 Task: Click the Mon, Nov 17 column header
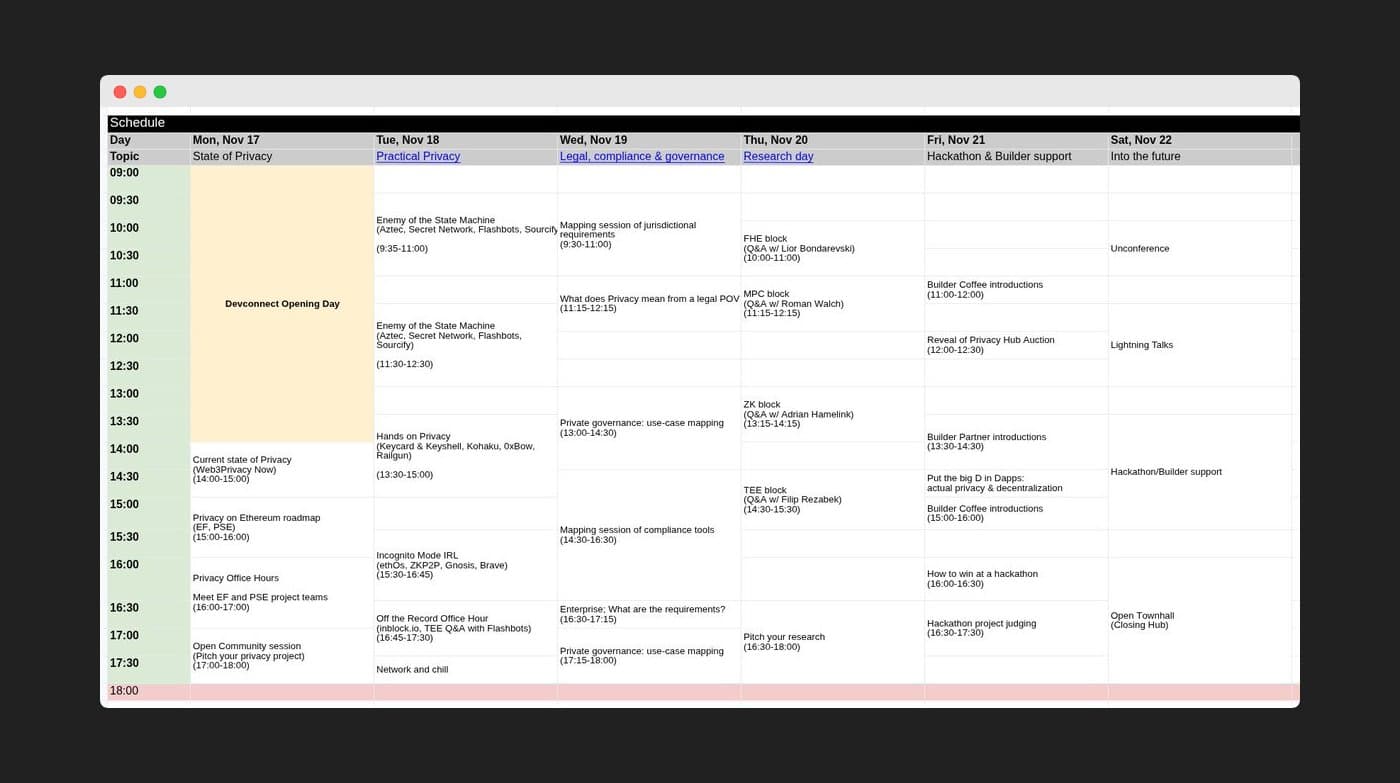(x=226, y=140)
